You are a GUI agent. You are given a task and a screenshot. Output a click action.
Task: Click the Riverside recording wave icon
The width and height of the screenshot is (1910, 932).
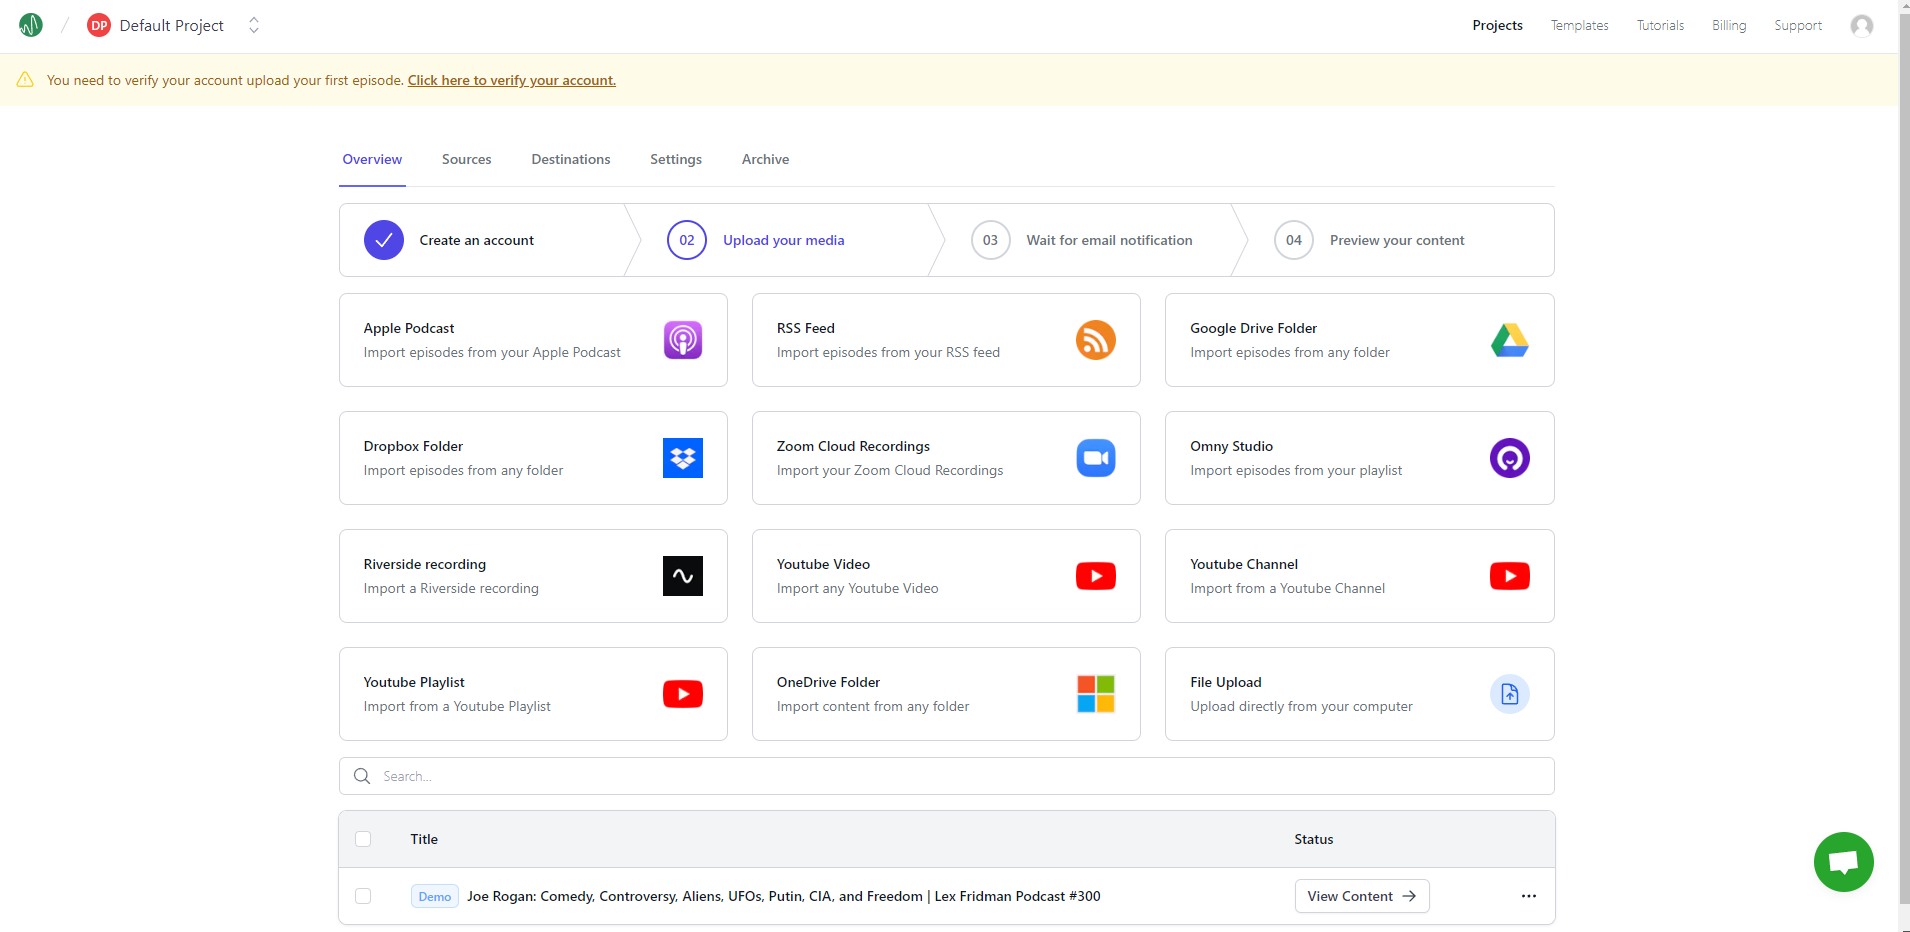683,576
